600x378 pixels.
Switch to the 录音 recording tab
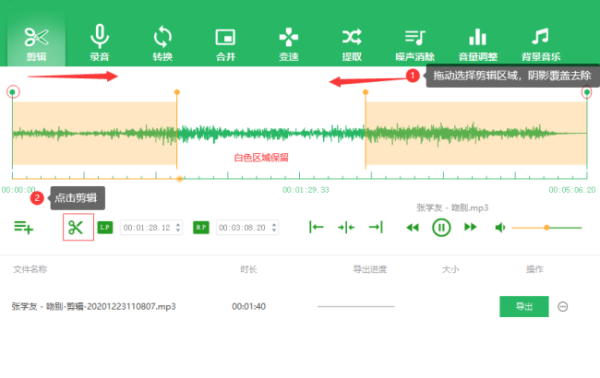[x=99, y=43]
